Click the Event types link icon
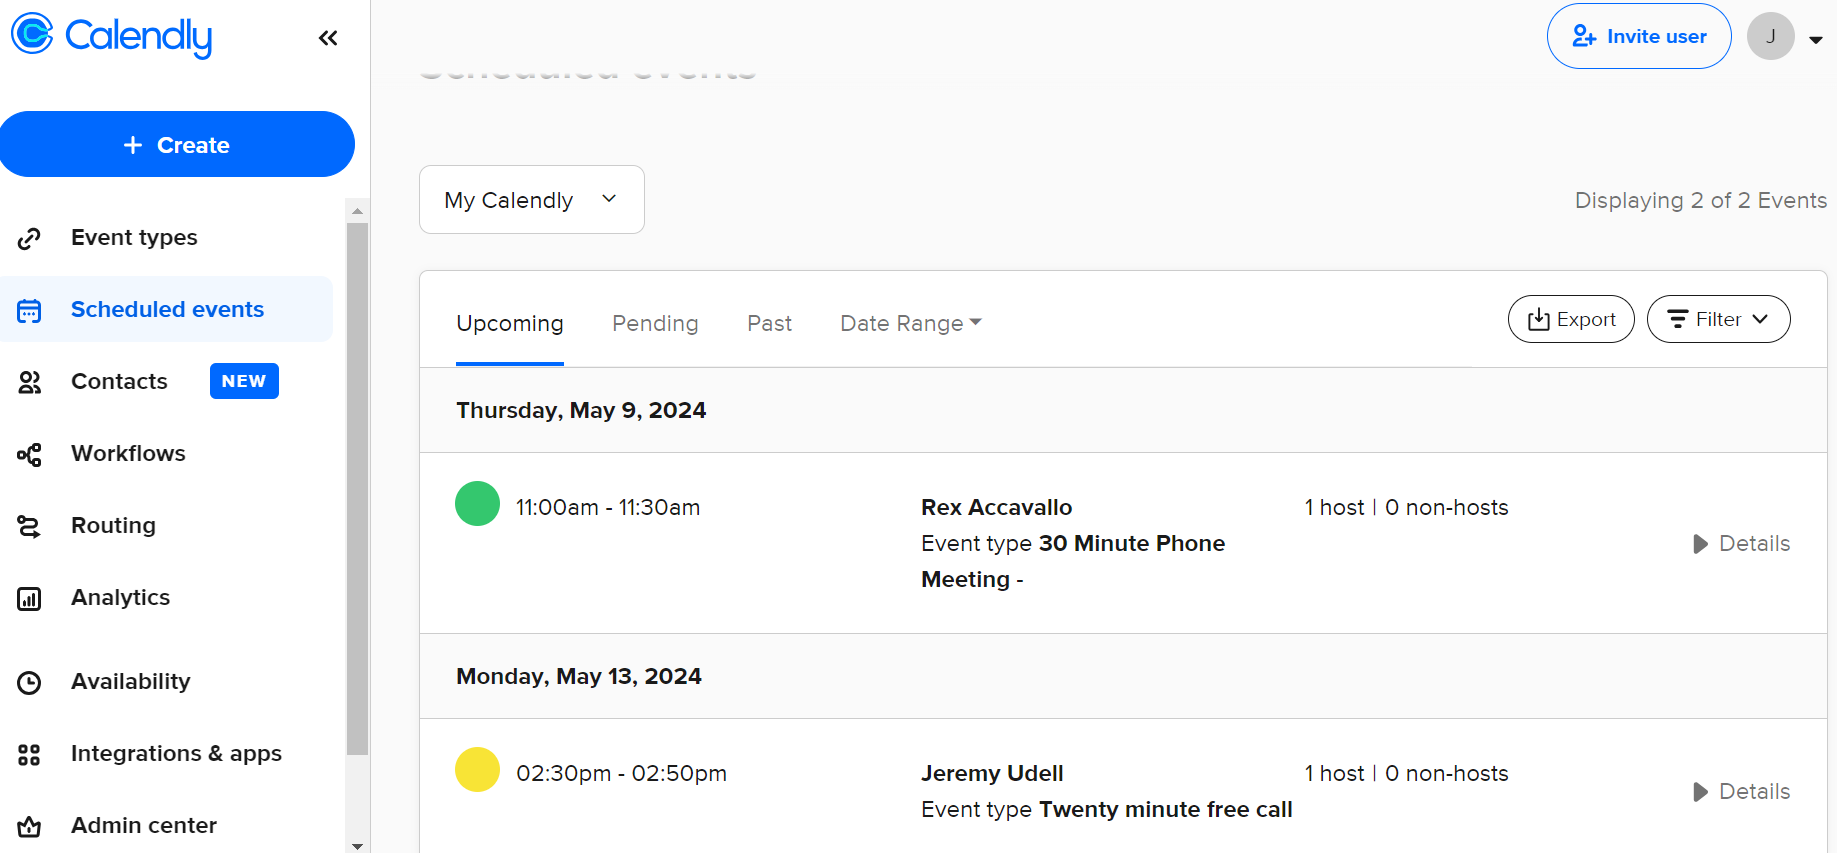This screenshot has width=1837, height=853. (30, 238)
